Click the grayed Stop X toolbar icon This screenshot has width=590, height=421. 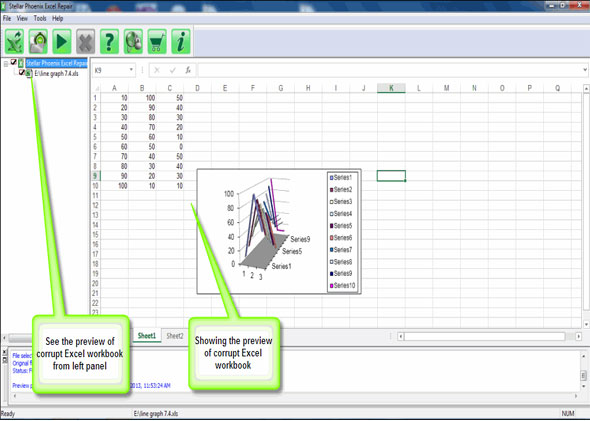(x=86, y=41)
